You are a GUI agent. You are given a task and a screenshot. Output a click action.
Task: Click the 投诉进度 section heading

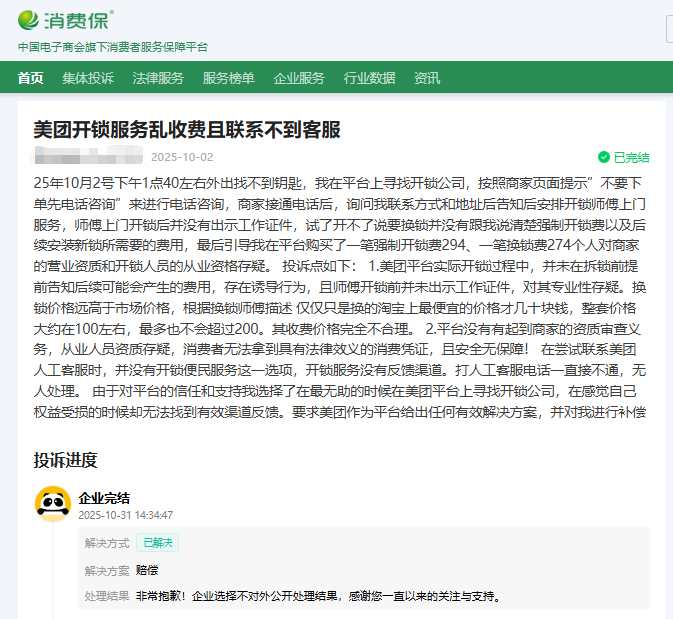pyautogui.click(x=66, y=460)
